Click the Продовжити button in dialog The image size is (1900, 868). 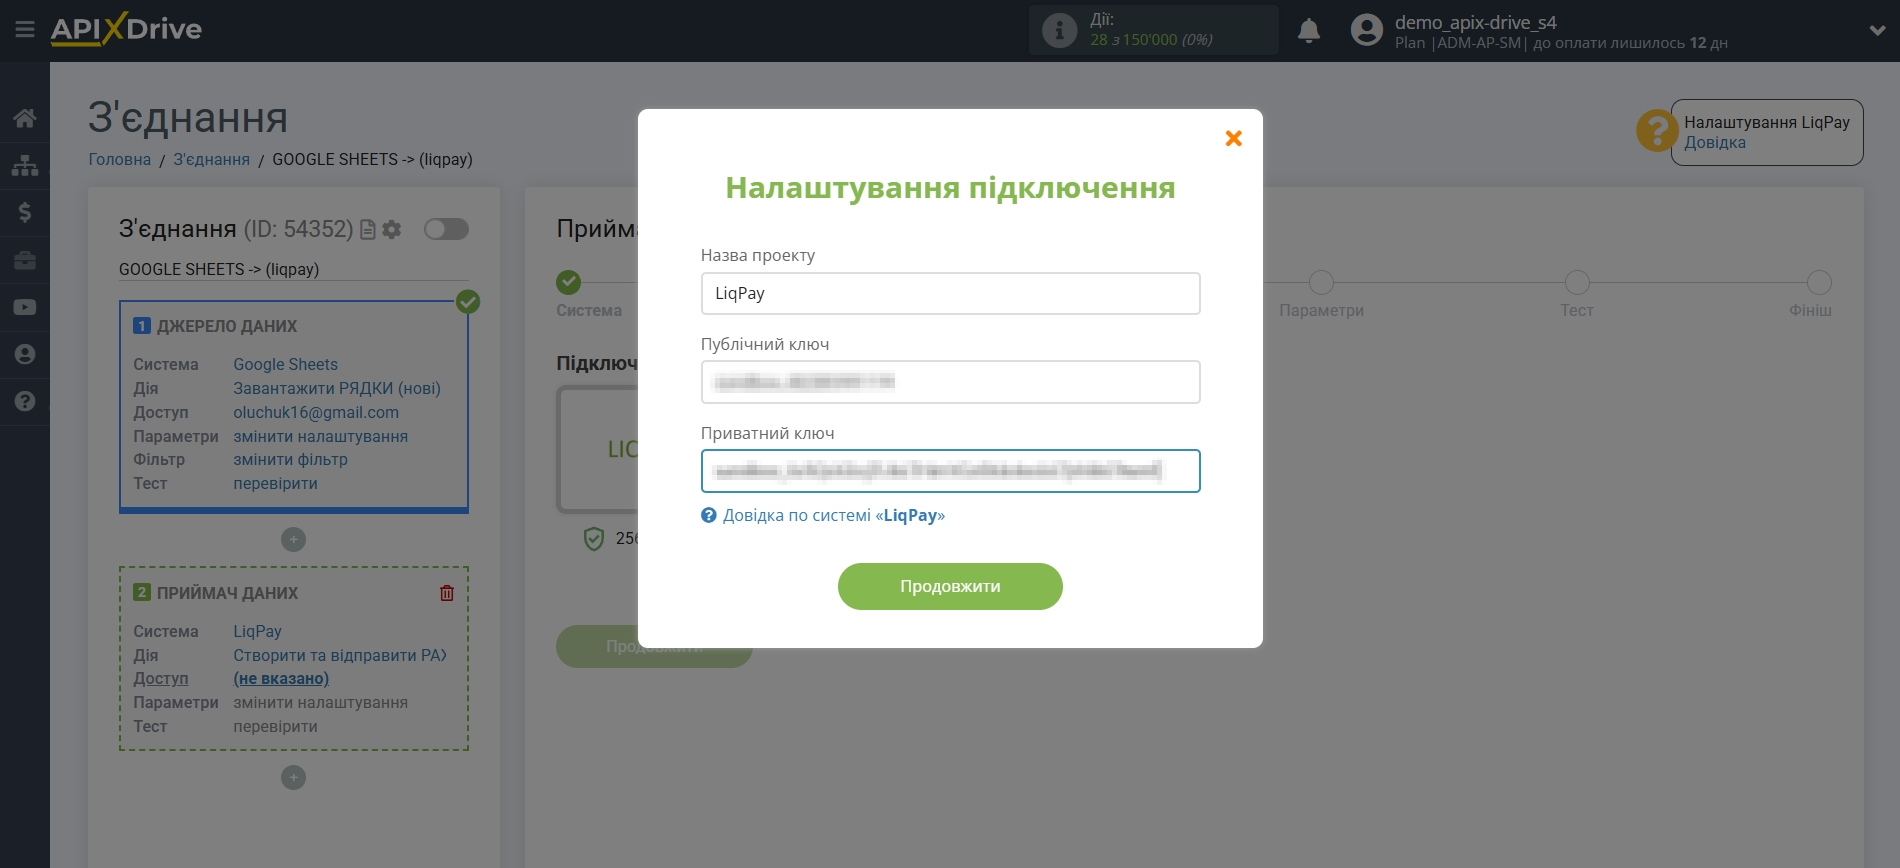pos(950,586)
